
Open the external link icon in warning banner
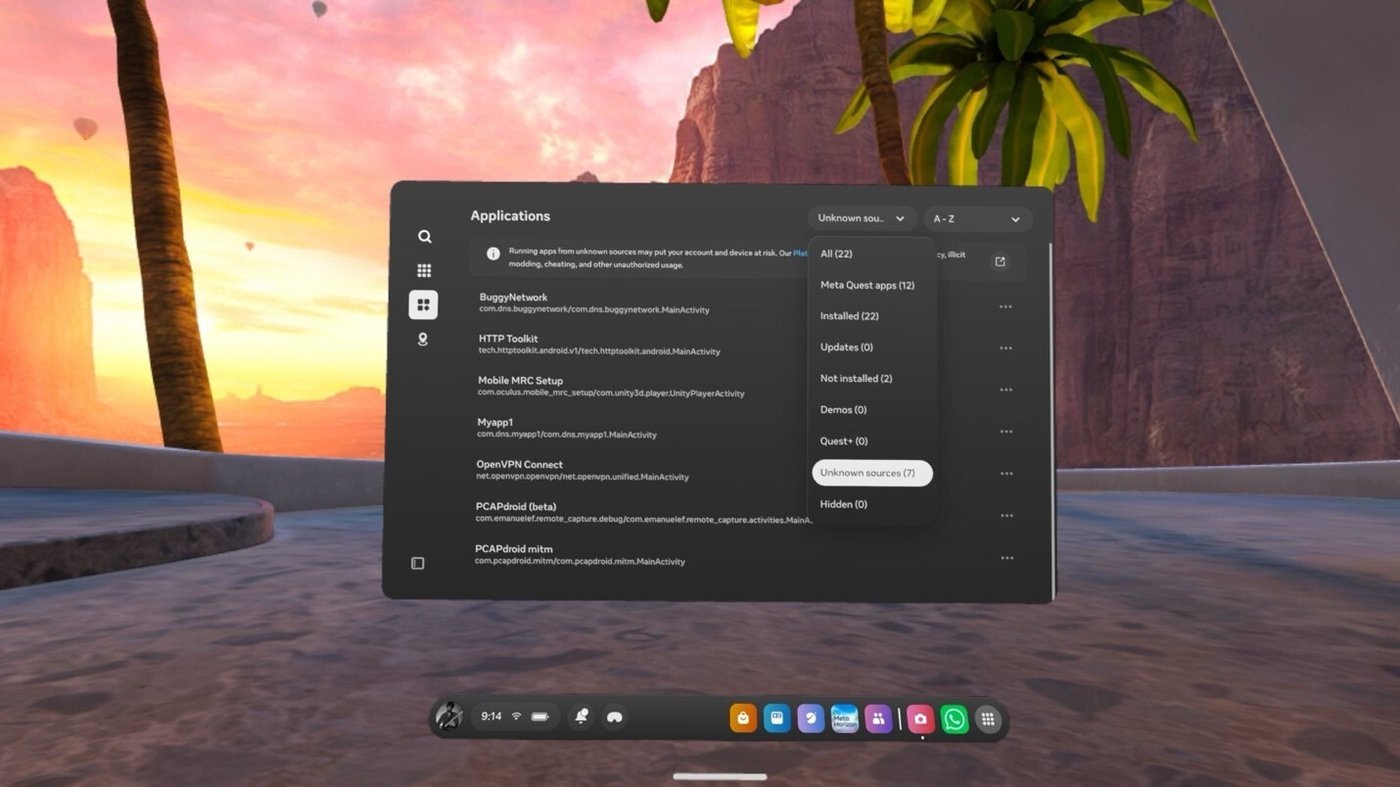(x=999, y=262)
